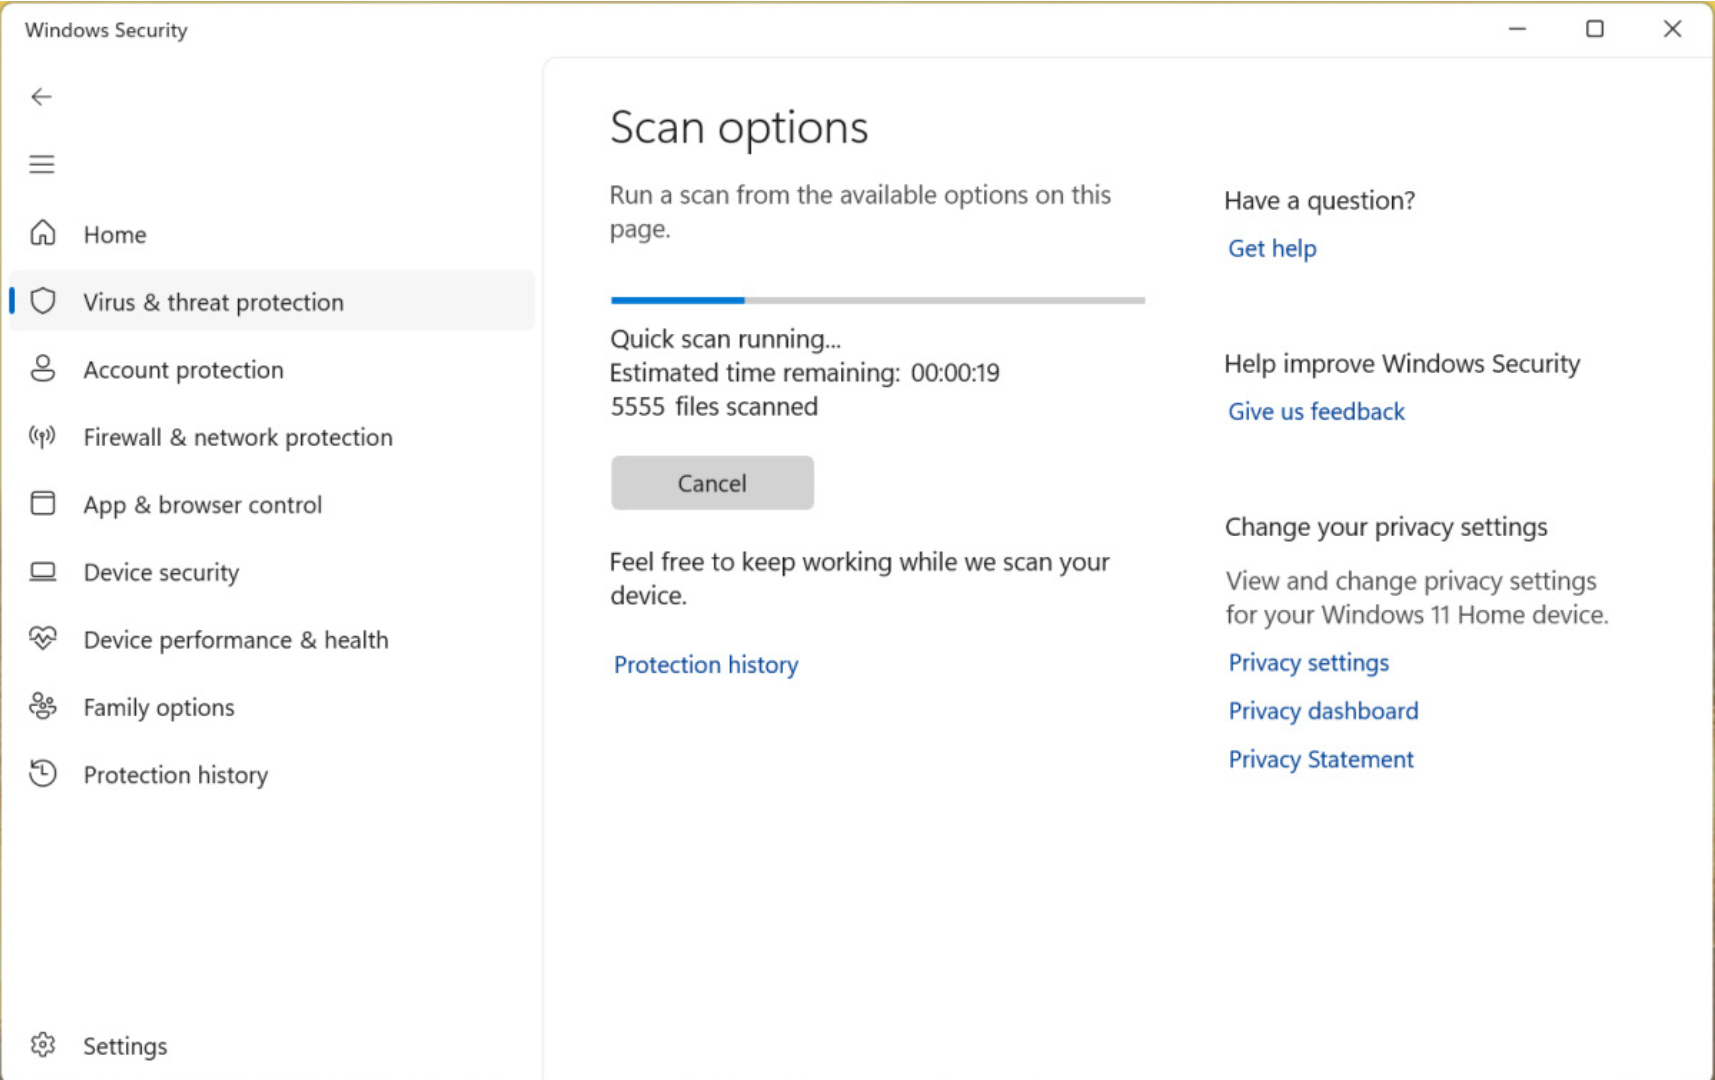Open Settings via the gear icon
Viewport: 1715px width, 1080px height.
tap(43, 1044)
